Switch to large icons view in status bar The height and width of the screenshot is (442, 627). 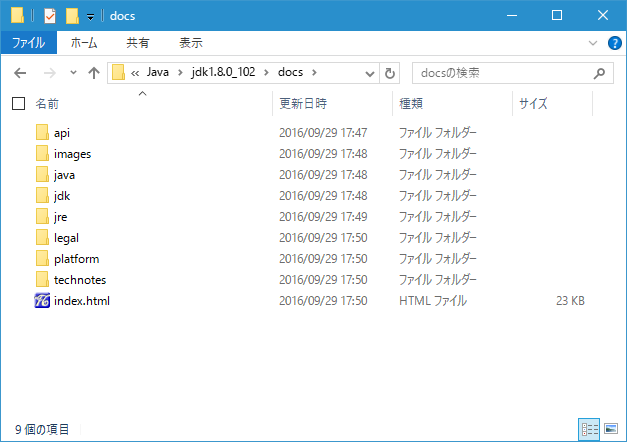pyautogui.click(x=611, y=429)
